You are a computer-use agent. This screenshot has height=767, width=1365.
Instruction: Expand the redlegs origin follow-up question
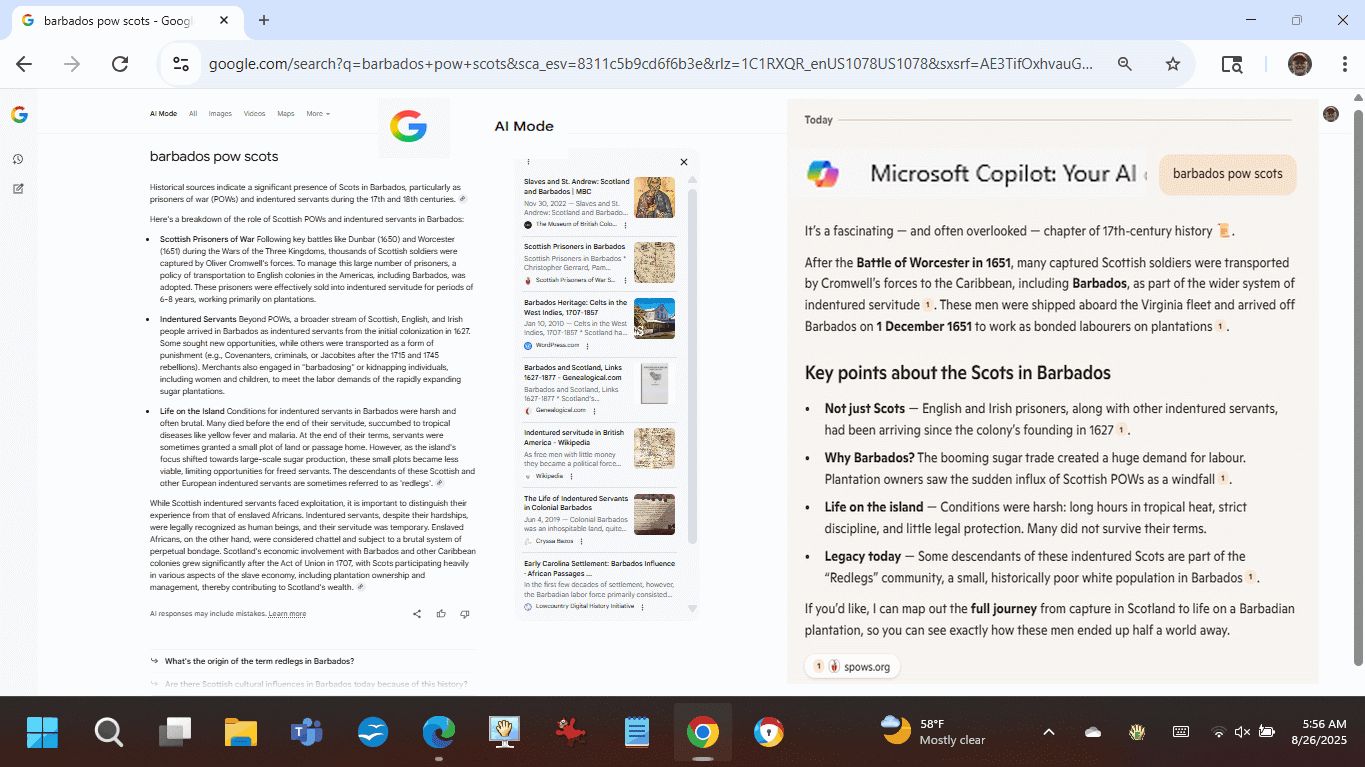click(259, 661)
